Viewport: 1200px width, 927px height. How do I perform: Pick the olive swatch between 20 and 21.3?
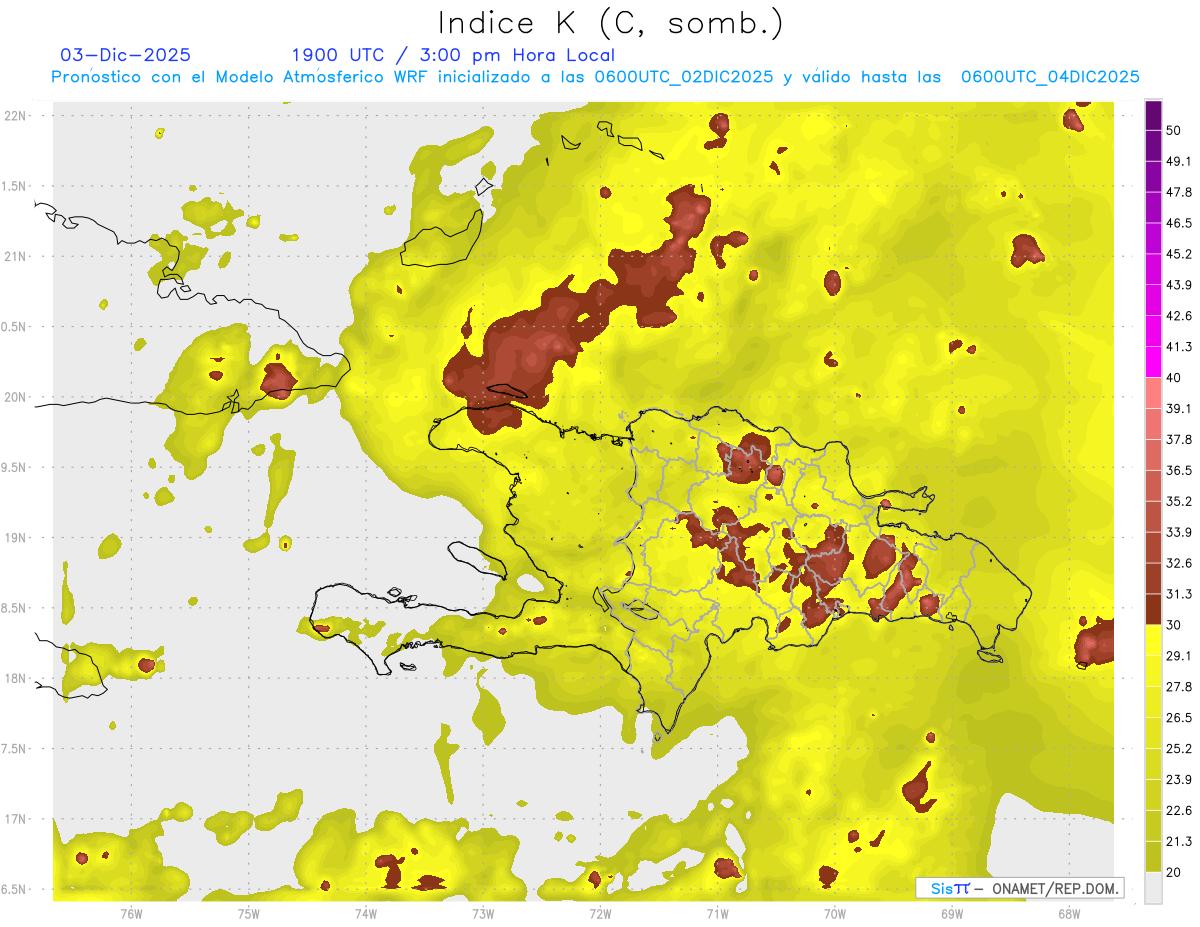click(1153, 857)
